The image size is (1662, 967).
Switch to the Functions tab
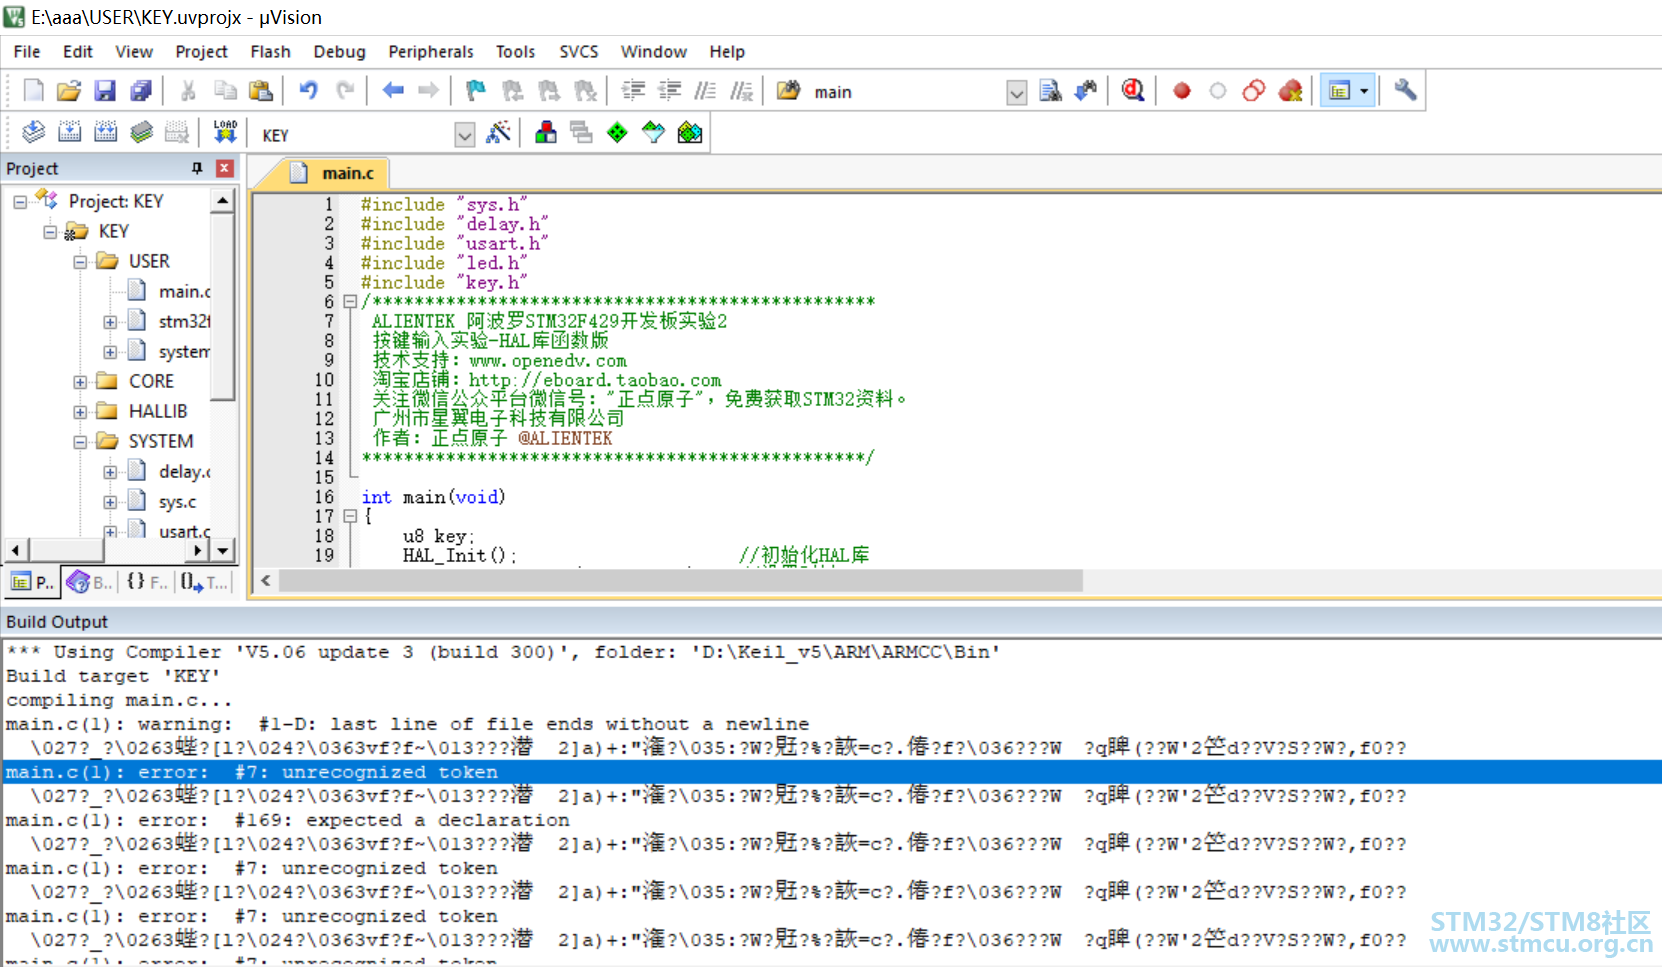click(x=147, y=581)
